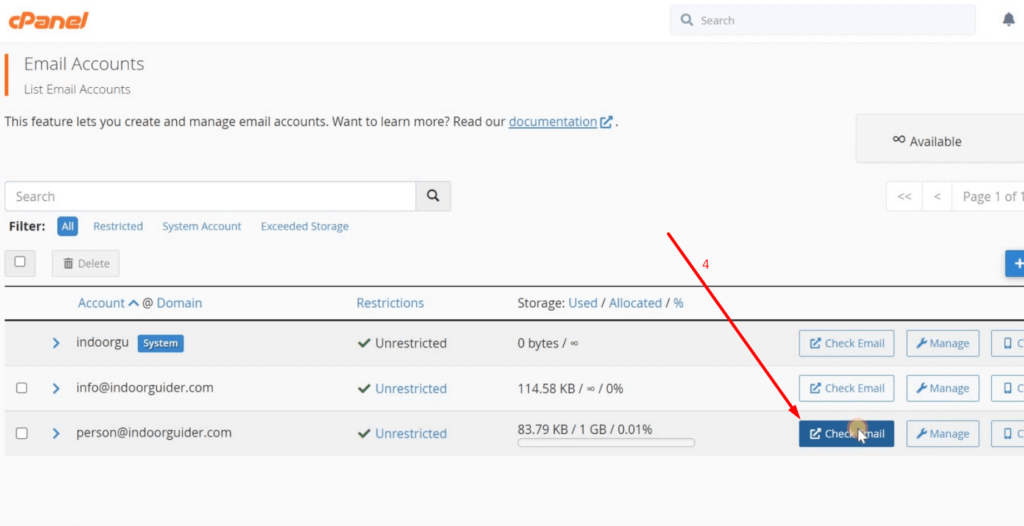Image resolution: width=1024 pixels, height=526 pixels.
Task: Manage info@indoorguider.com account
Action: coord(942,388)
